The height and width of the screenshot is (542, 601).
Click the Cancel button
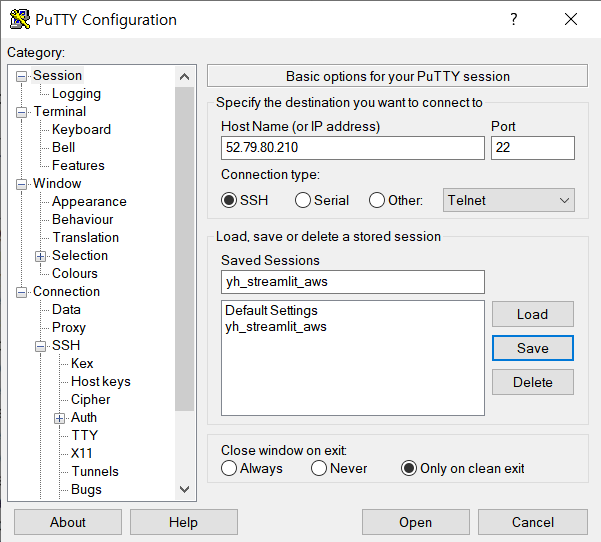click(533, 522)
